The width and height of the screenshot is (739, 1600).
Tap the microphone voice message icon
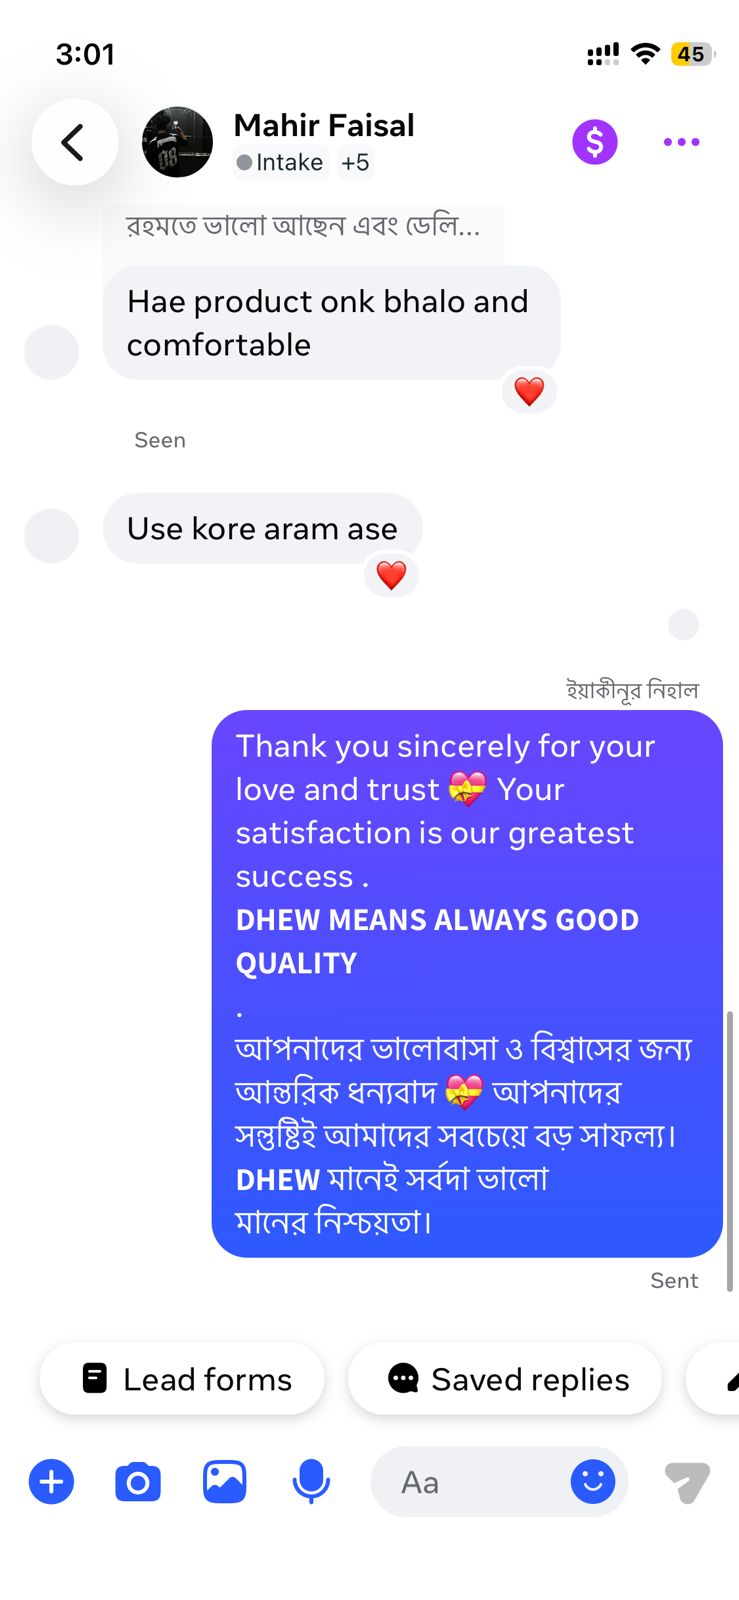[x=311, y=1481]
